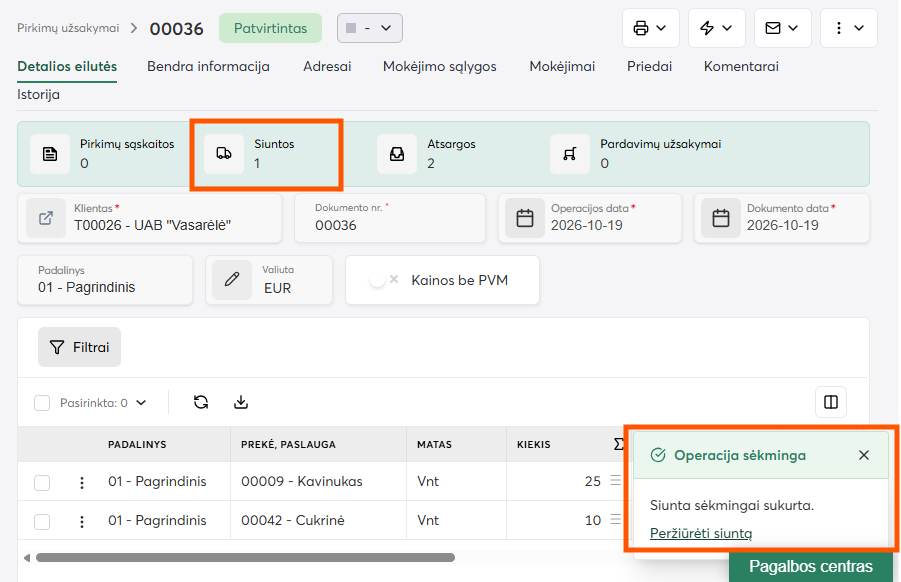This screenshot has width=901, height=582.
Task: Open the email actions dropdown
Action: [783, 28]
